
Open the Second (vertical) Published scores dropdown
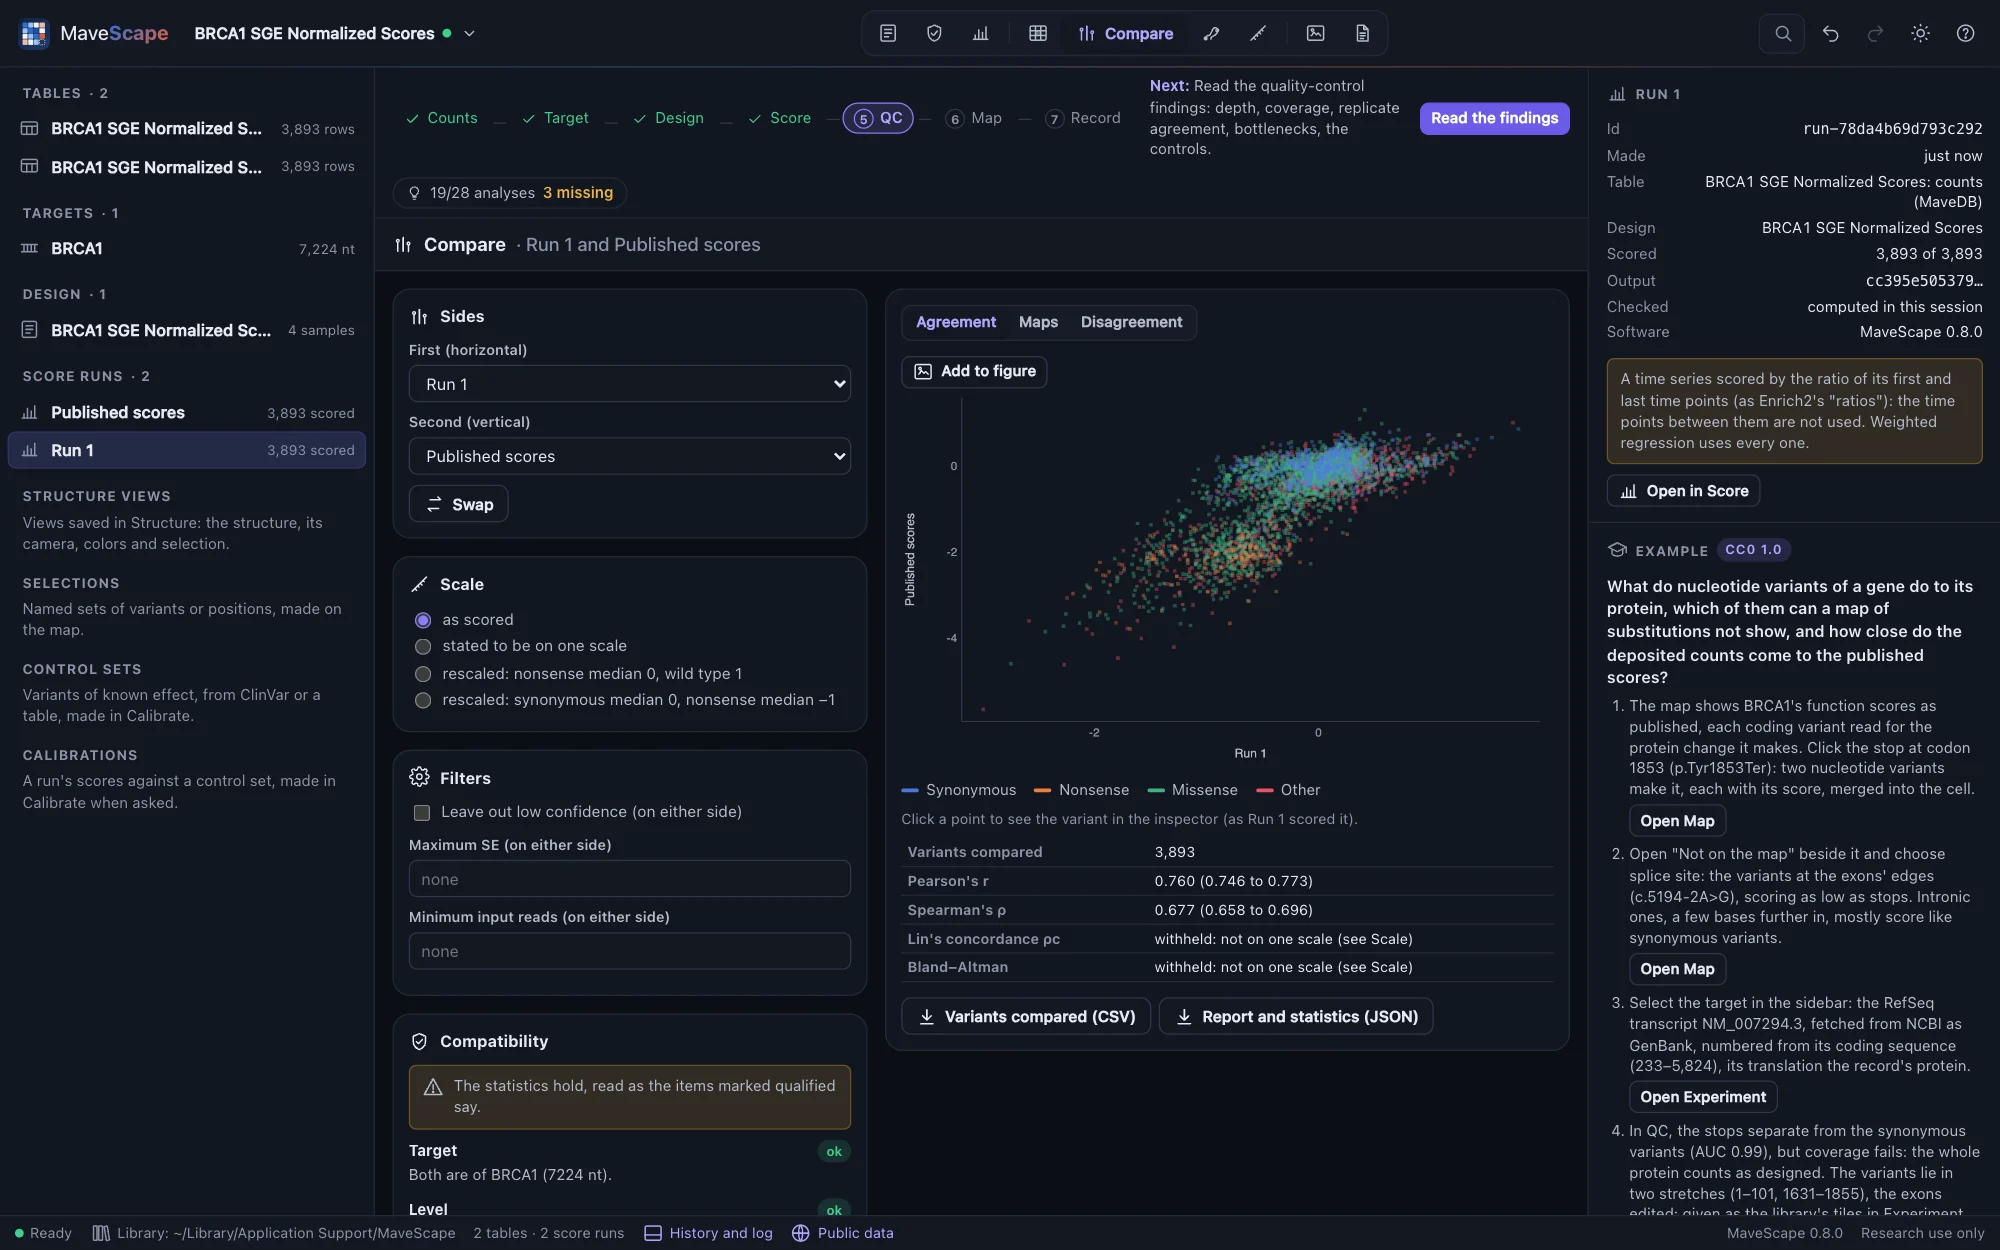point(630,456)
